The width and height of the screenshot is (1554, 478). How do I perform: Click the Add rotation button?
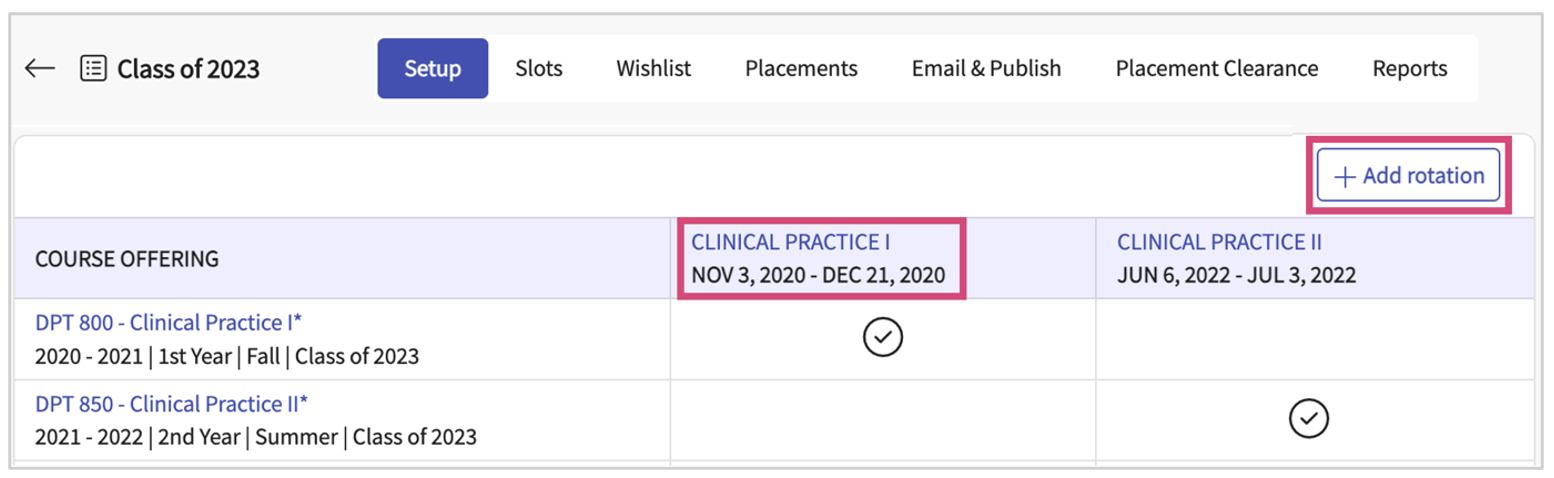pyautogui.click(x=1408, y=176)
